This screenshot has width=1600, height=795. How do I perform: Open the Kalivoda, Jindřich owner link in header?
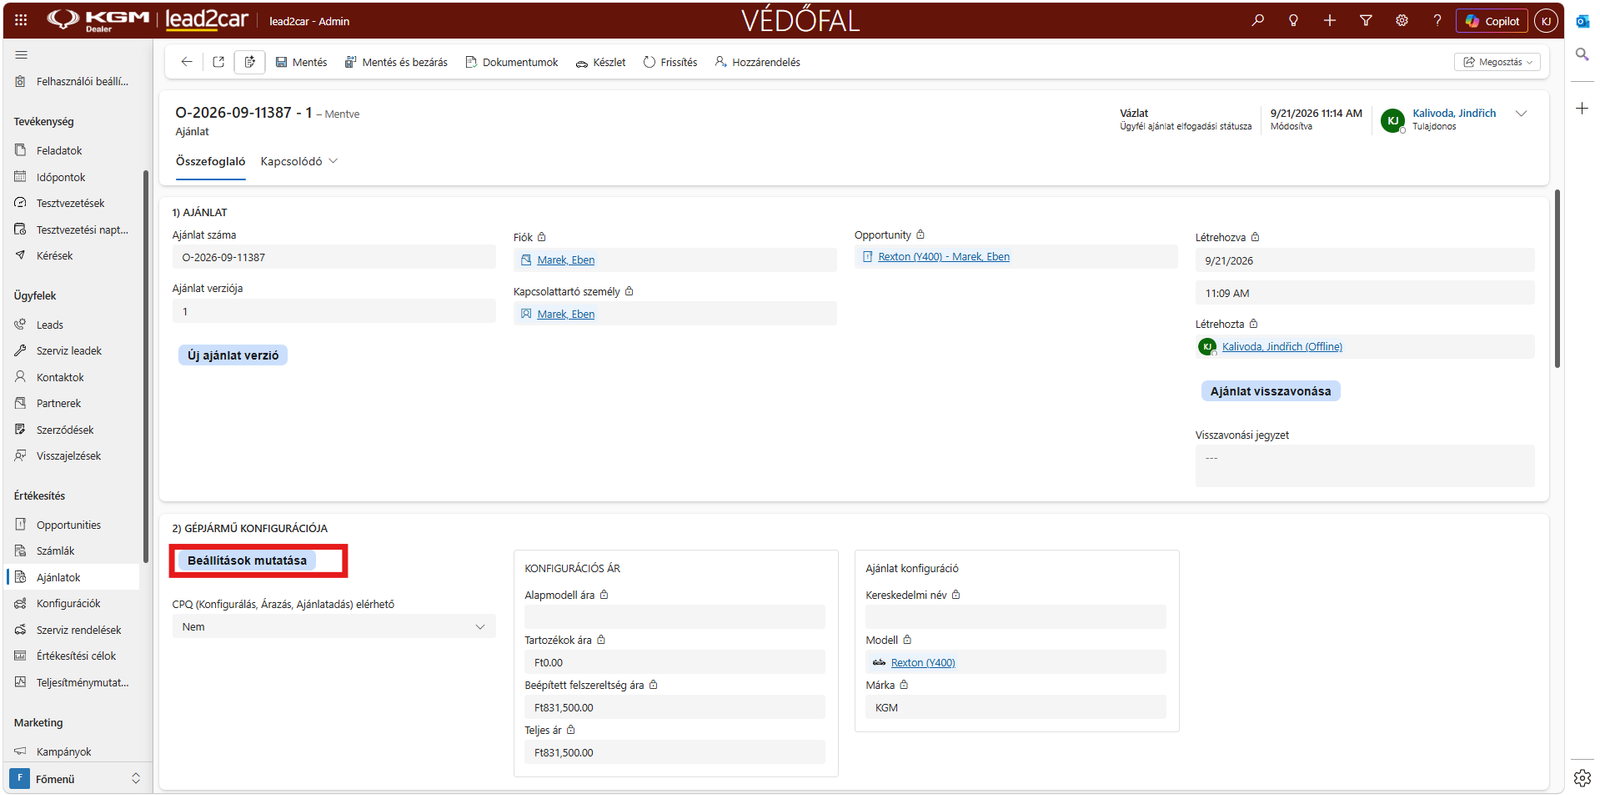click(1454, 113)
